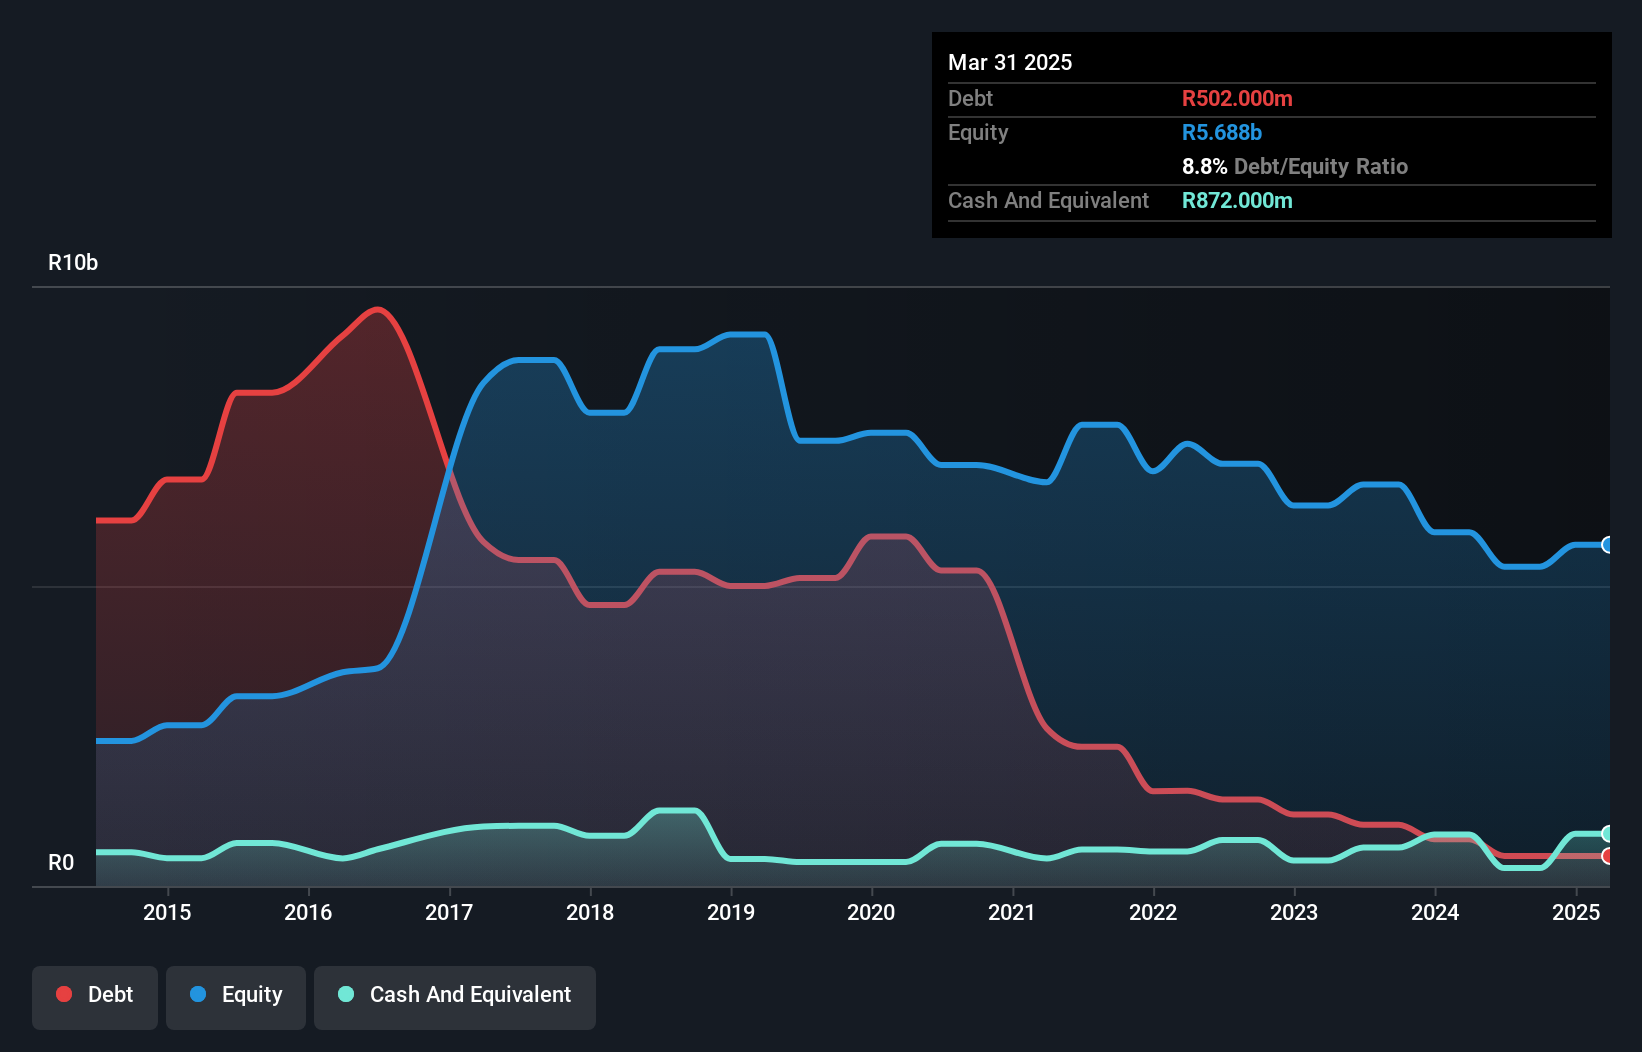
Task: Click the R0 y-axis label
Action: point(61,863)
